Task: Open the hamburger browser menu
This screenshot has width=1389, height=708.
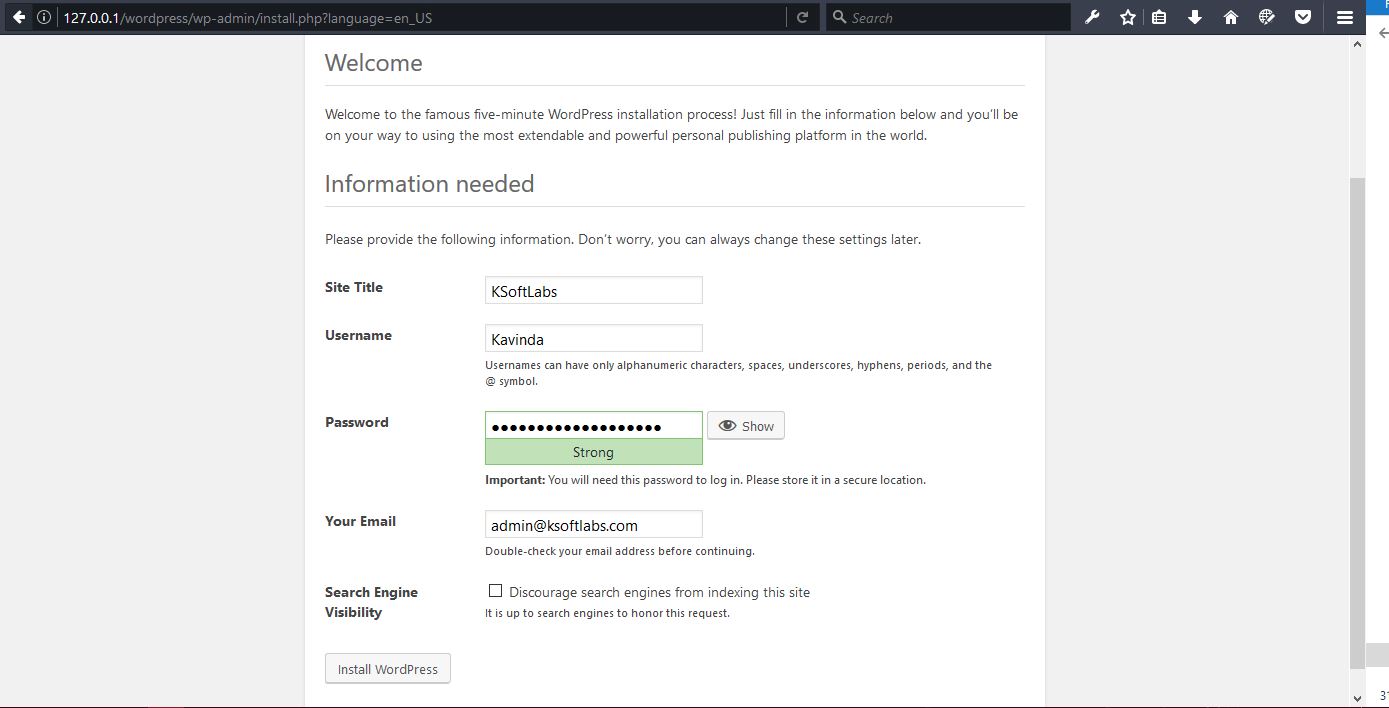Action: click(1345, 17)
